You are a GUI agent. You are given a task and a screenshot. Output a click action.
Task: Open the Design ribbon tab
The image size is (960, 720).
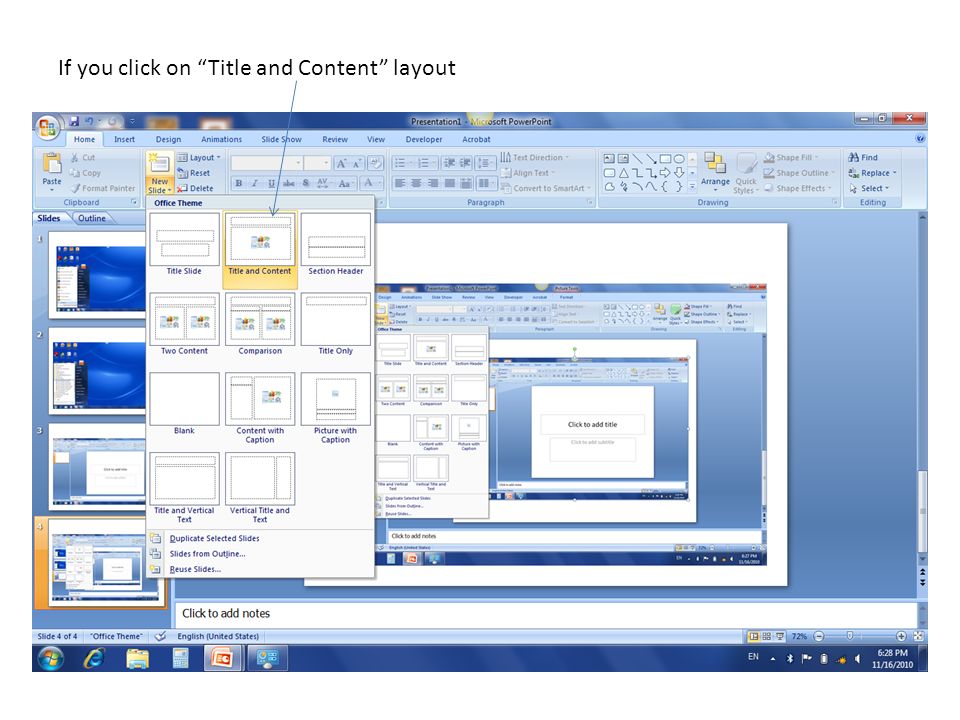(168, 140)
